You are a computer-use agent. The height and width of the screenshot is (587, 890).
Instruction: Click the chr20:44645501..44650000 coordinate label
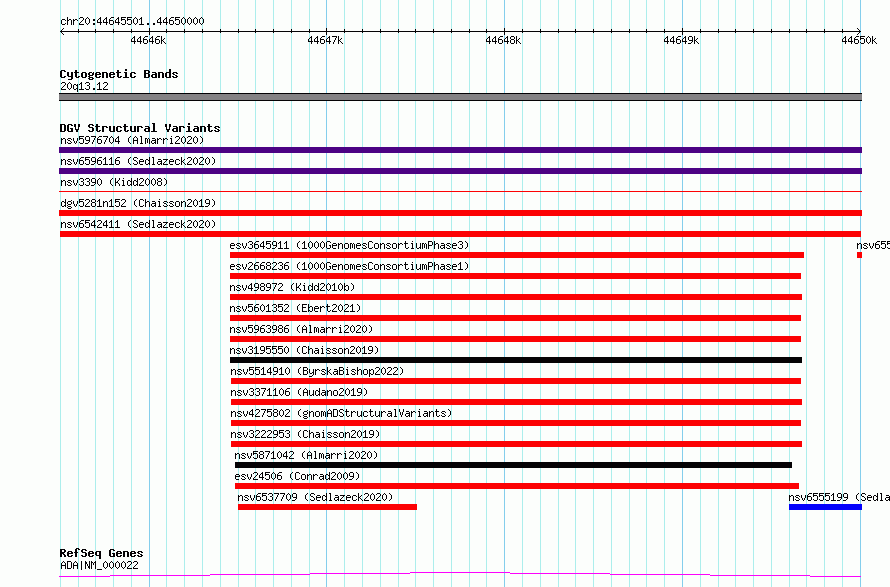pos(132,21)
